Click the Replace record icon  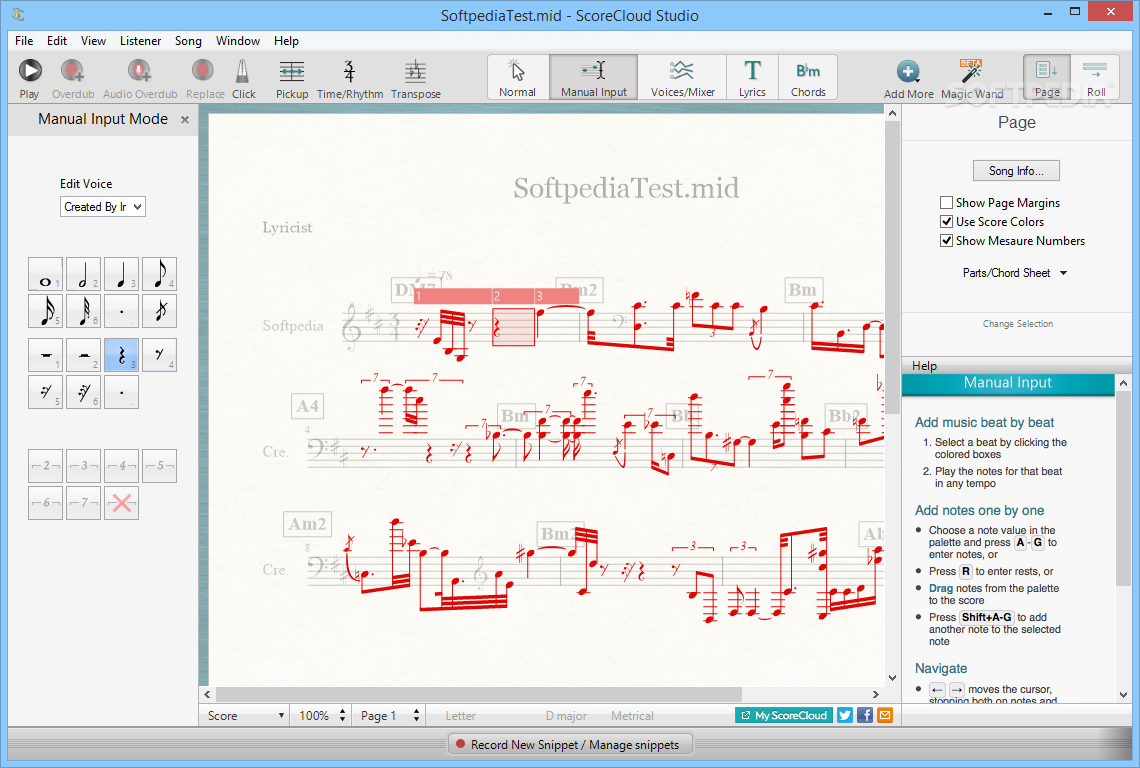203,71
